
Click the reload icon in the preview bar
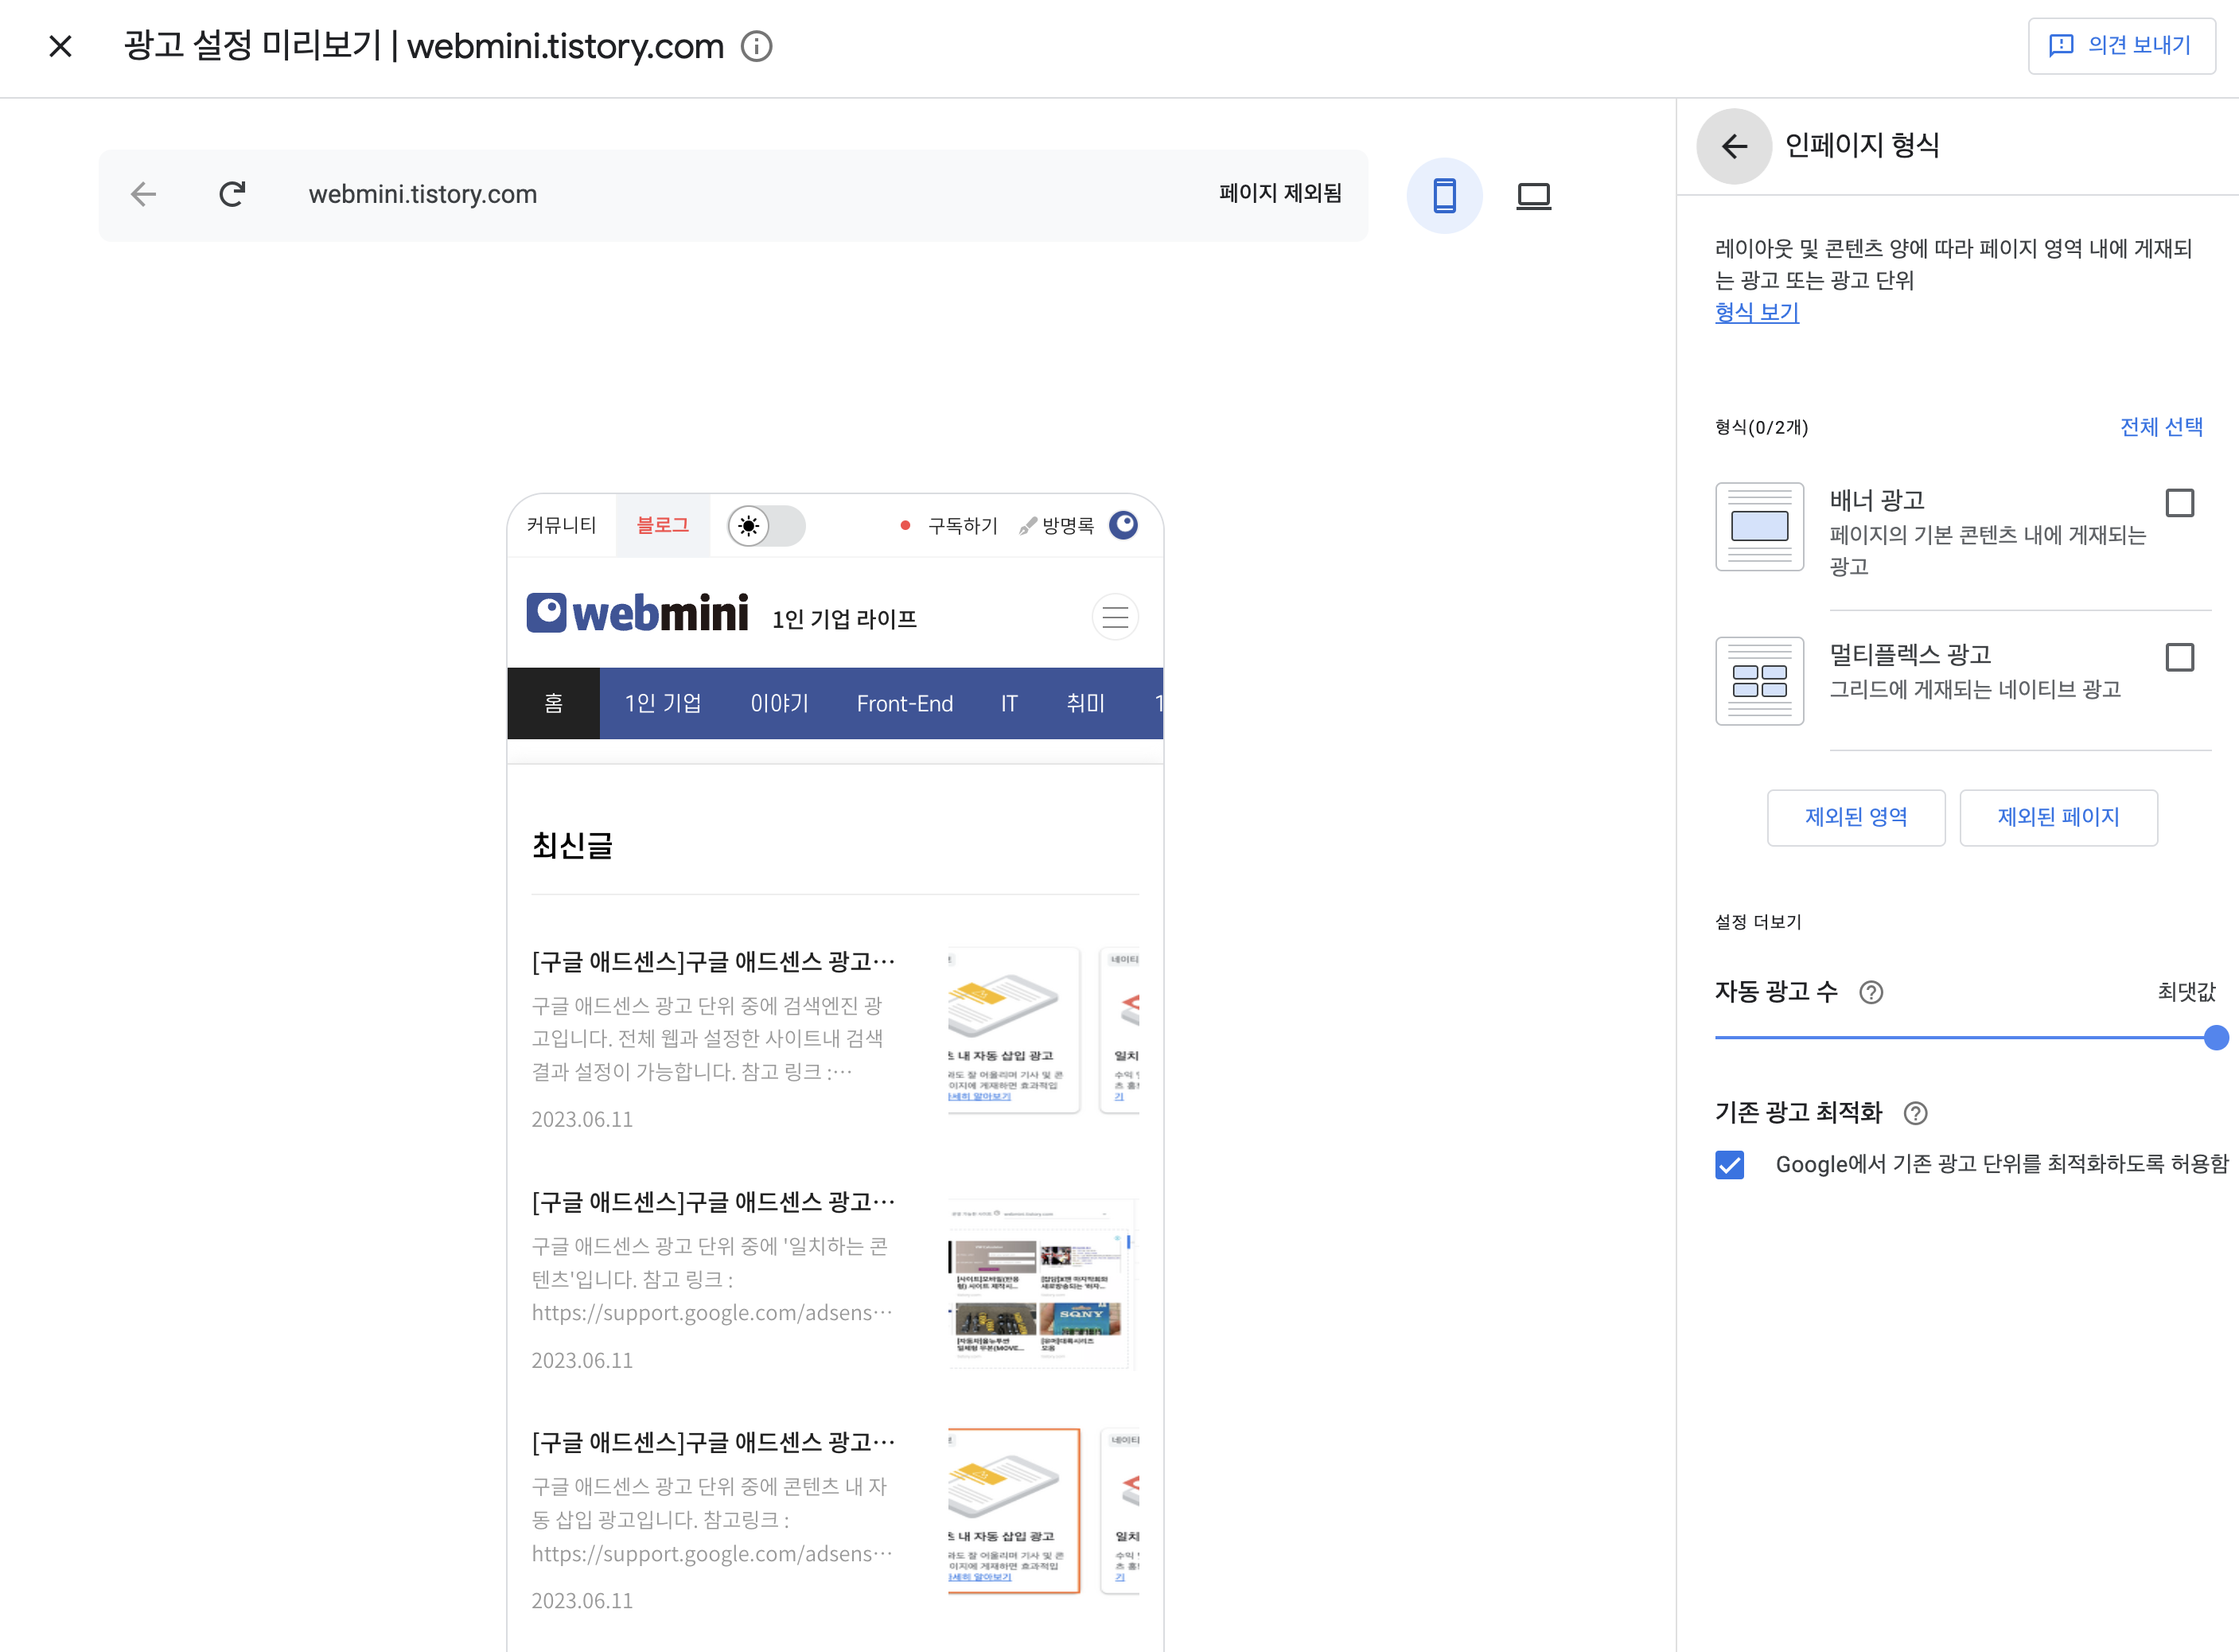232,194
